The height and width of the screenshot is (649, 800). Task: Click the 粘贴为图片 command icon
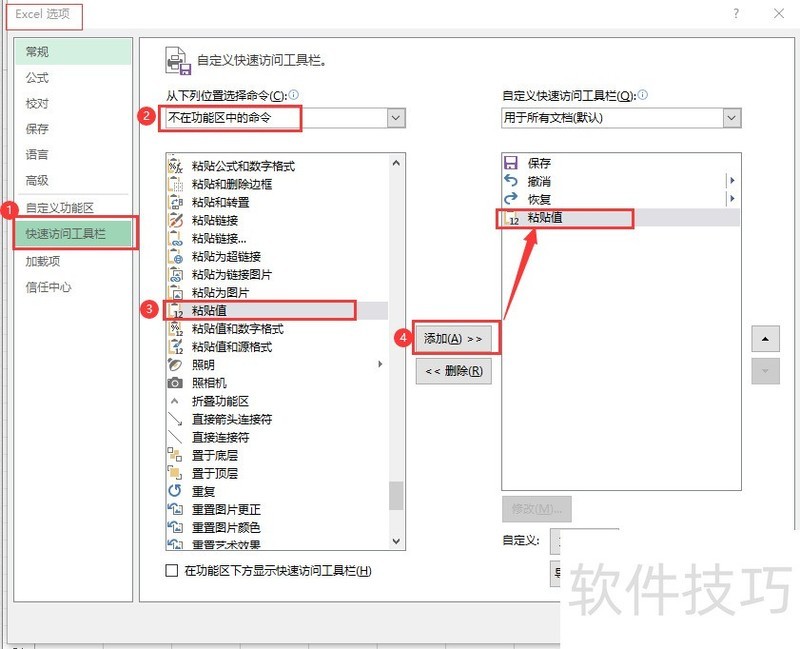point(175,292)
